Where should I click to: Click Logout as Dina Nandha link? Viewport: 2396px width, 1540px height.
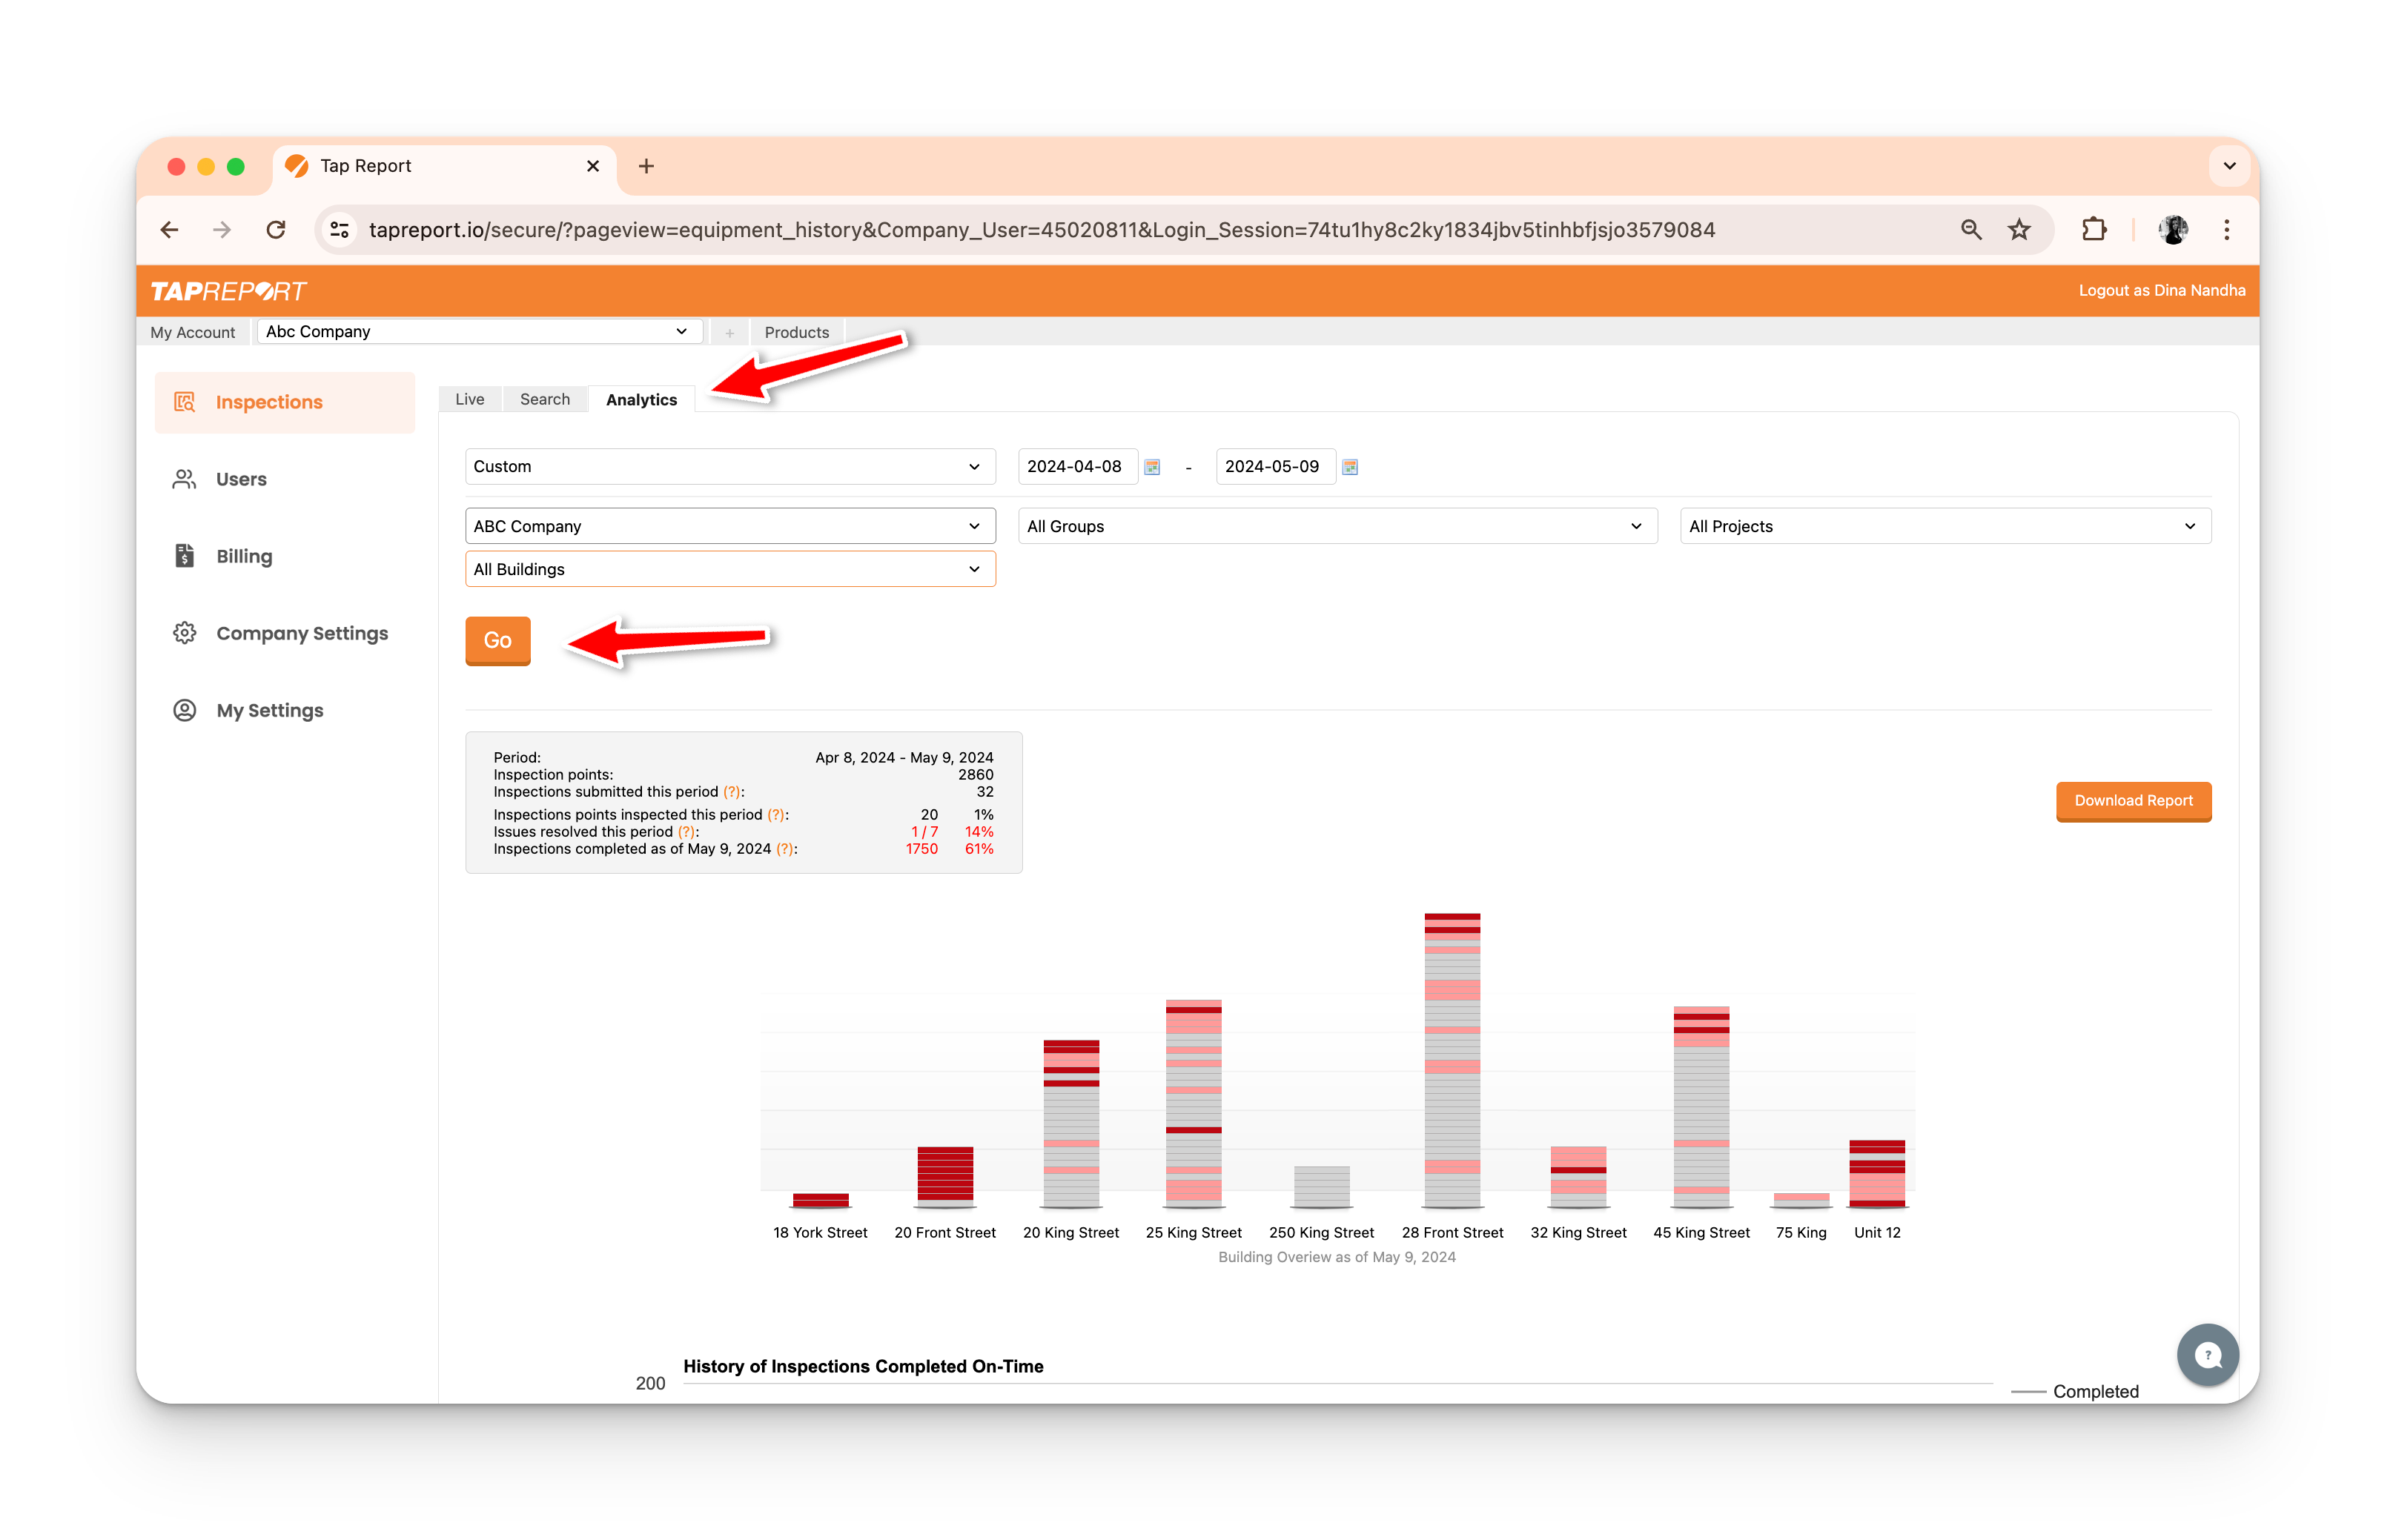(2161, 290)
